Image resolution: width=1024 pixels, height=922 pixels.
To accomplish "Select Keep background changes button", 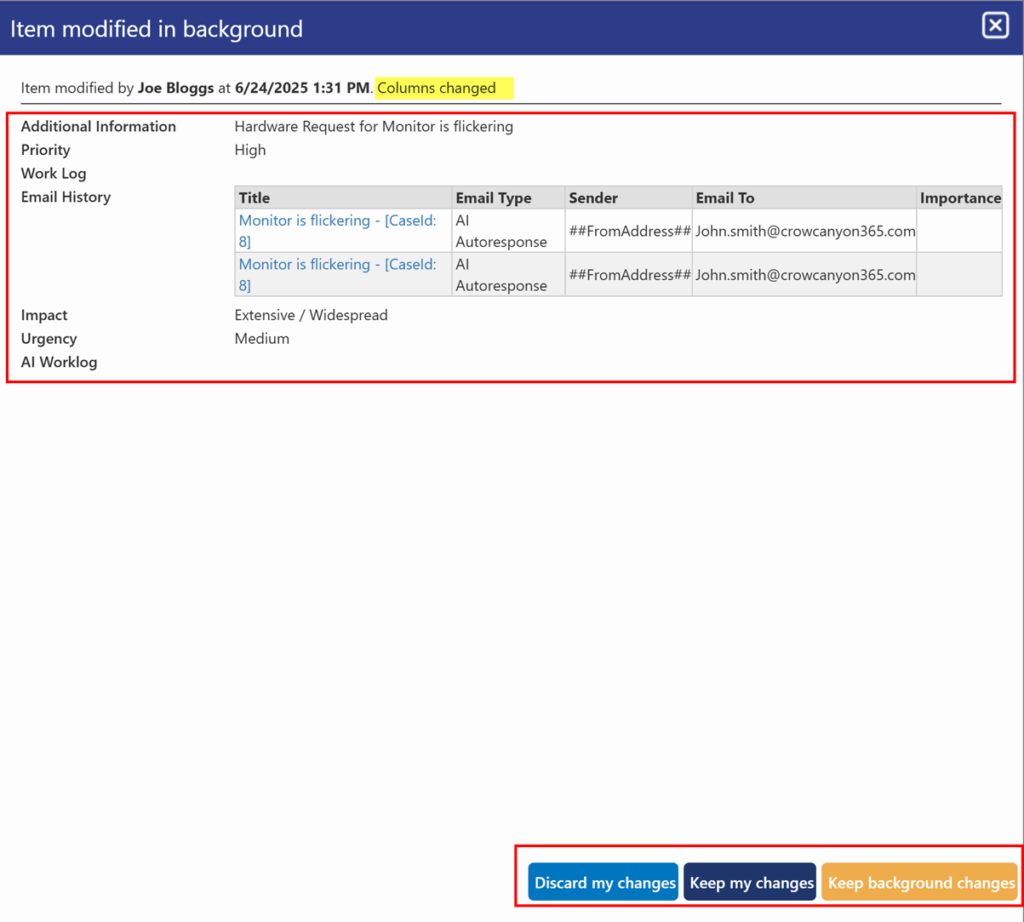I will 920,882.
